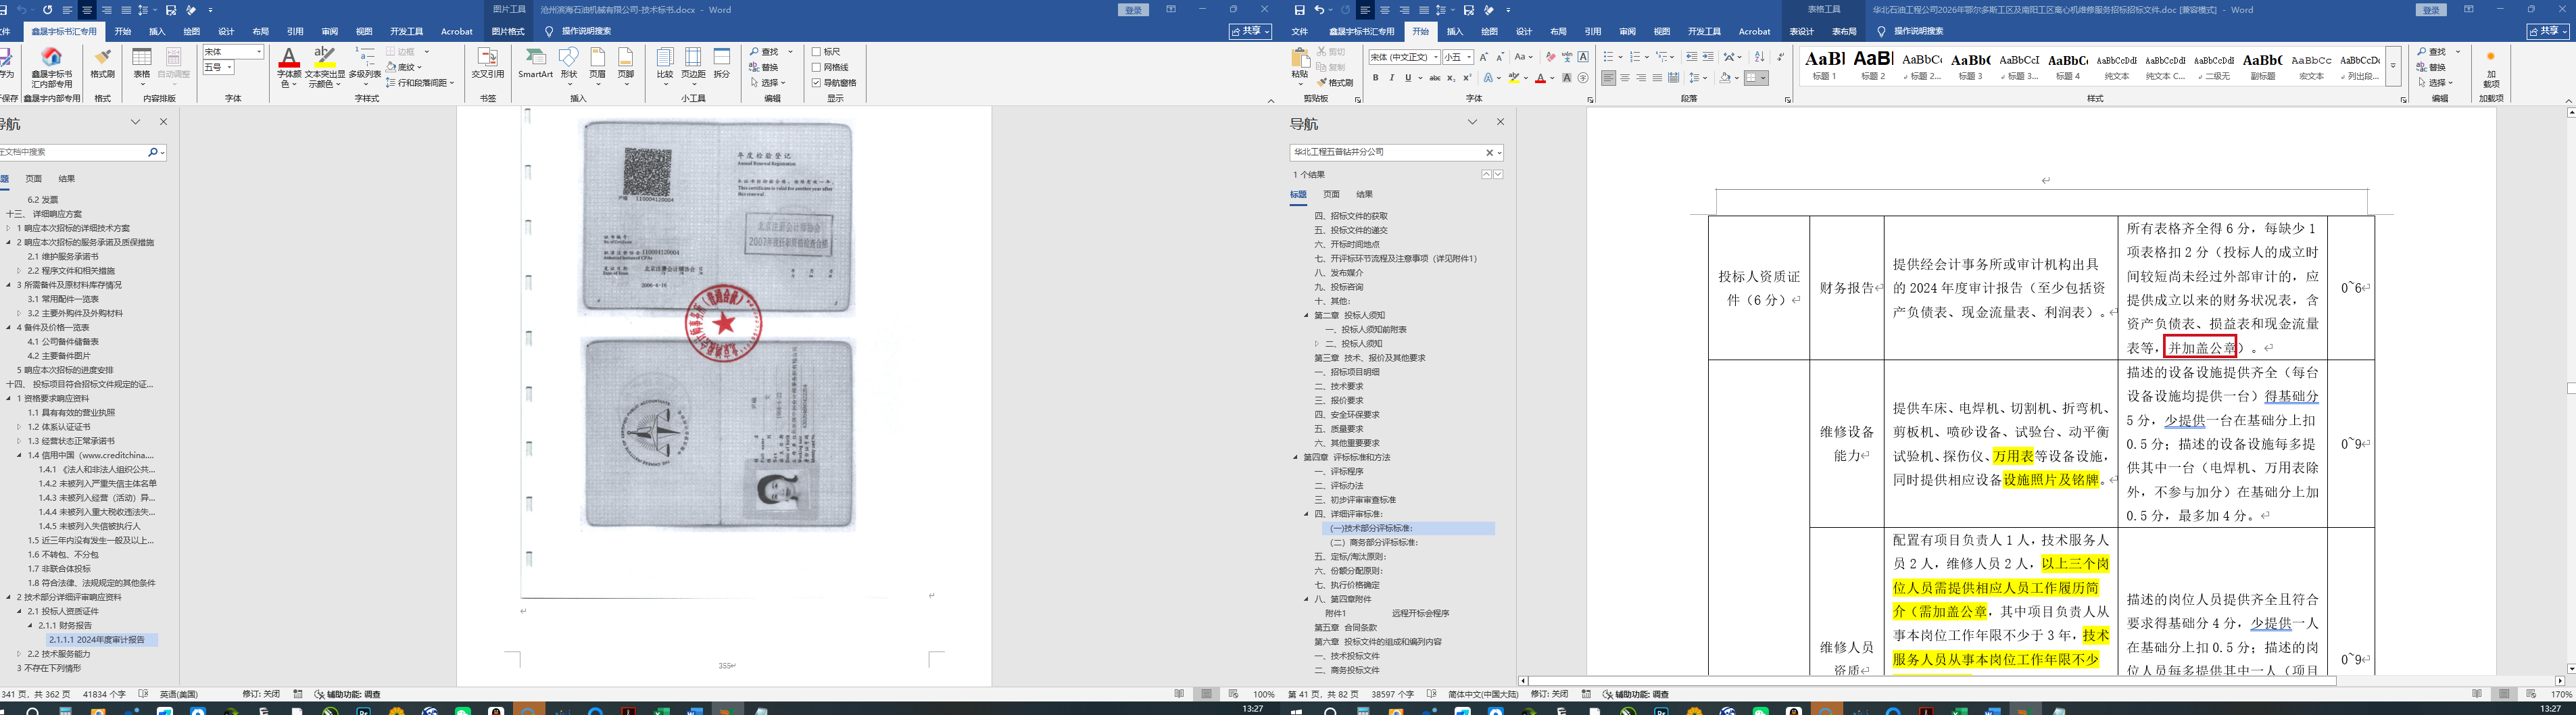Click the shading paint bucket in right ribbon
2576x715 pixels.
[x=1725, y=77]
